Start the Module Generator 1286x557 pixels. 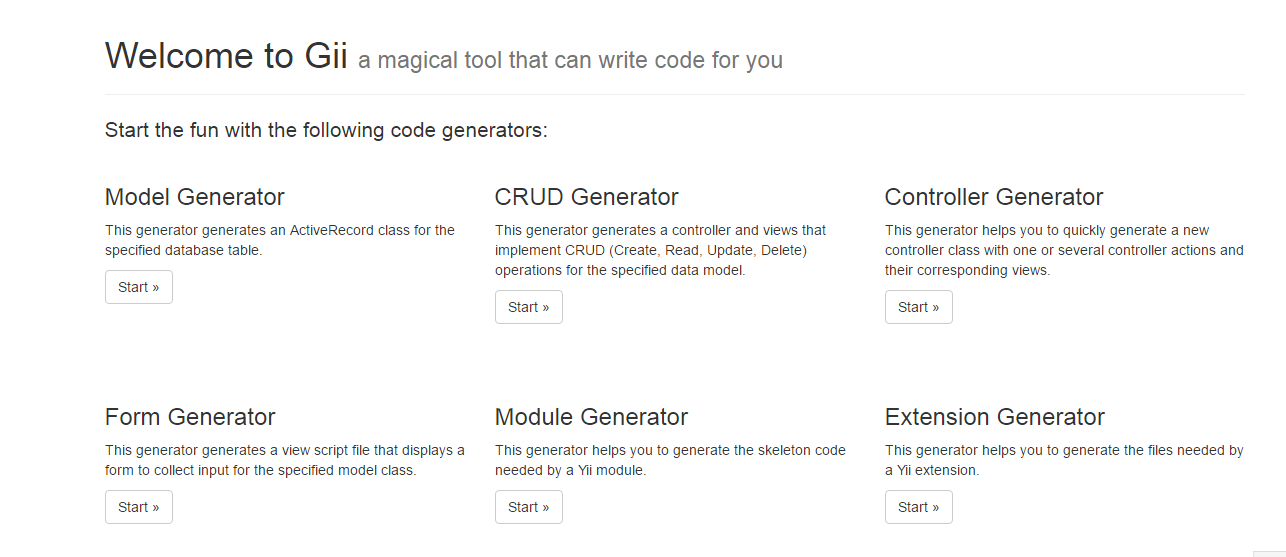[x=529, y=507]
